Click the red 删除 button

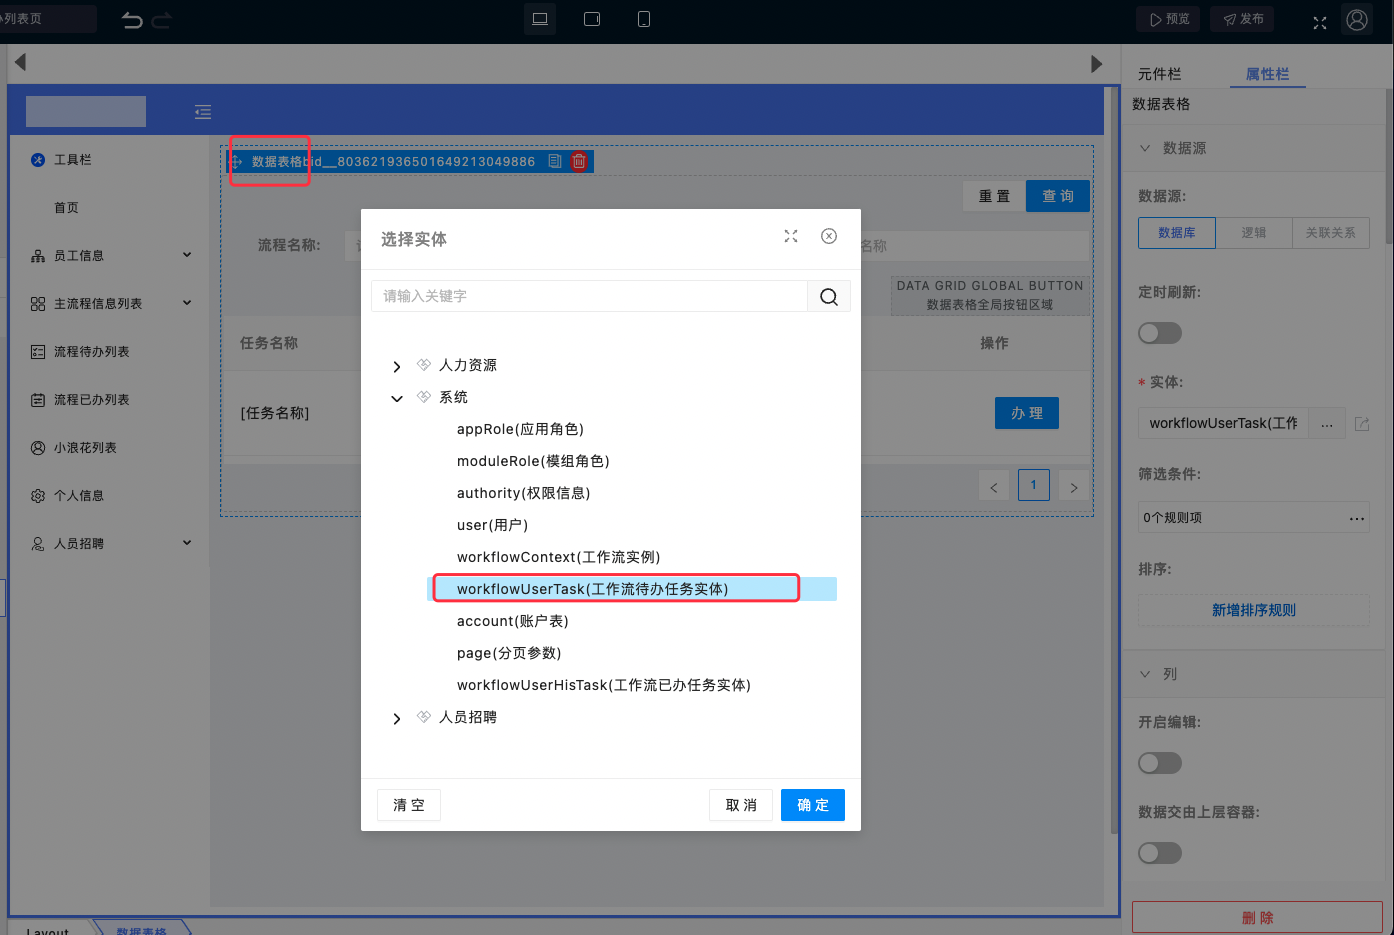(1257, 918)
